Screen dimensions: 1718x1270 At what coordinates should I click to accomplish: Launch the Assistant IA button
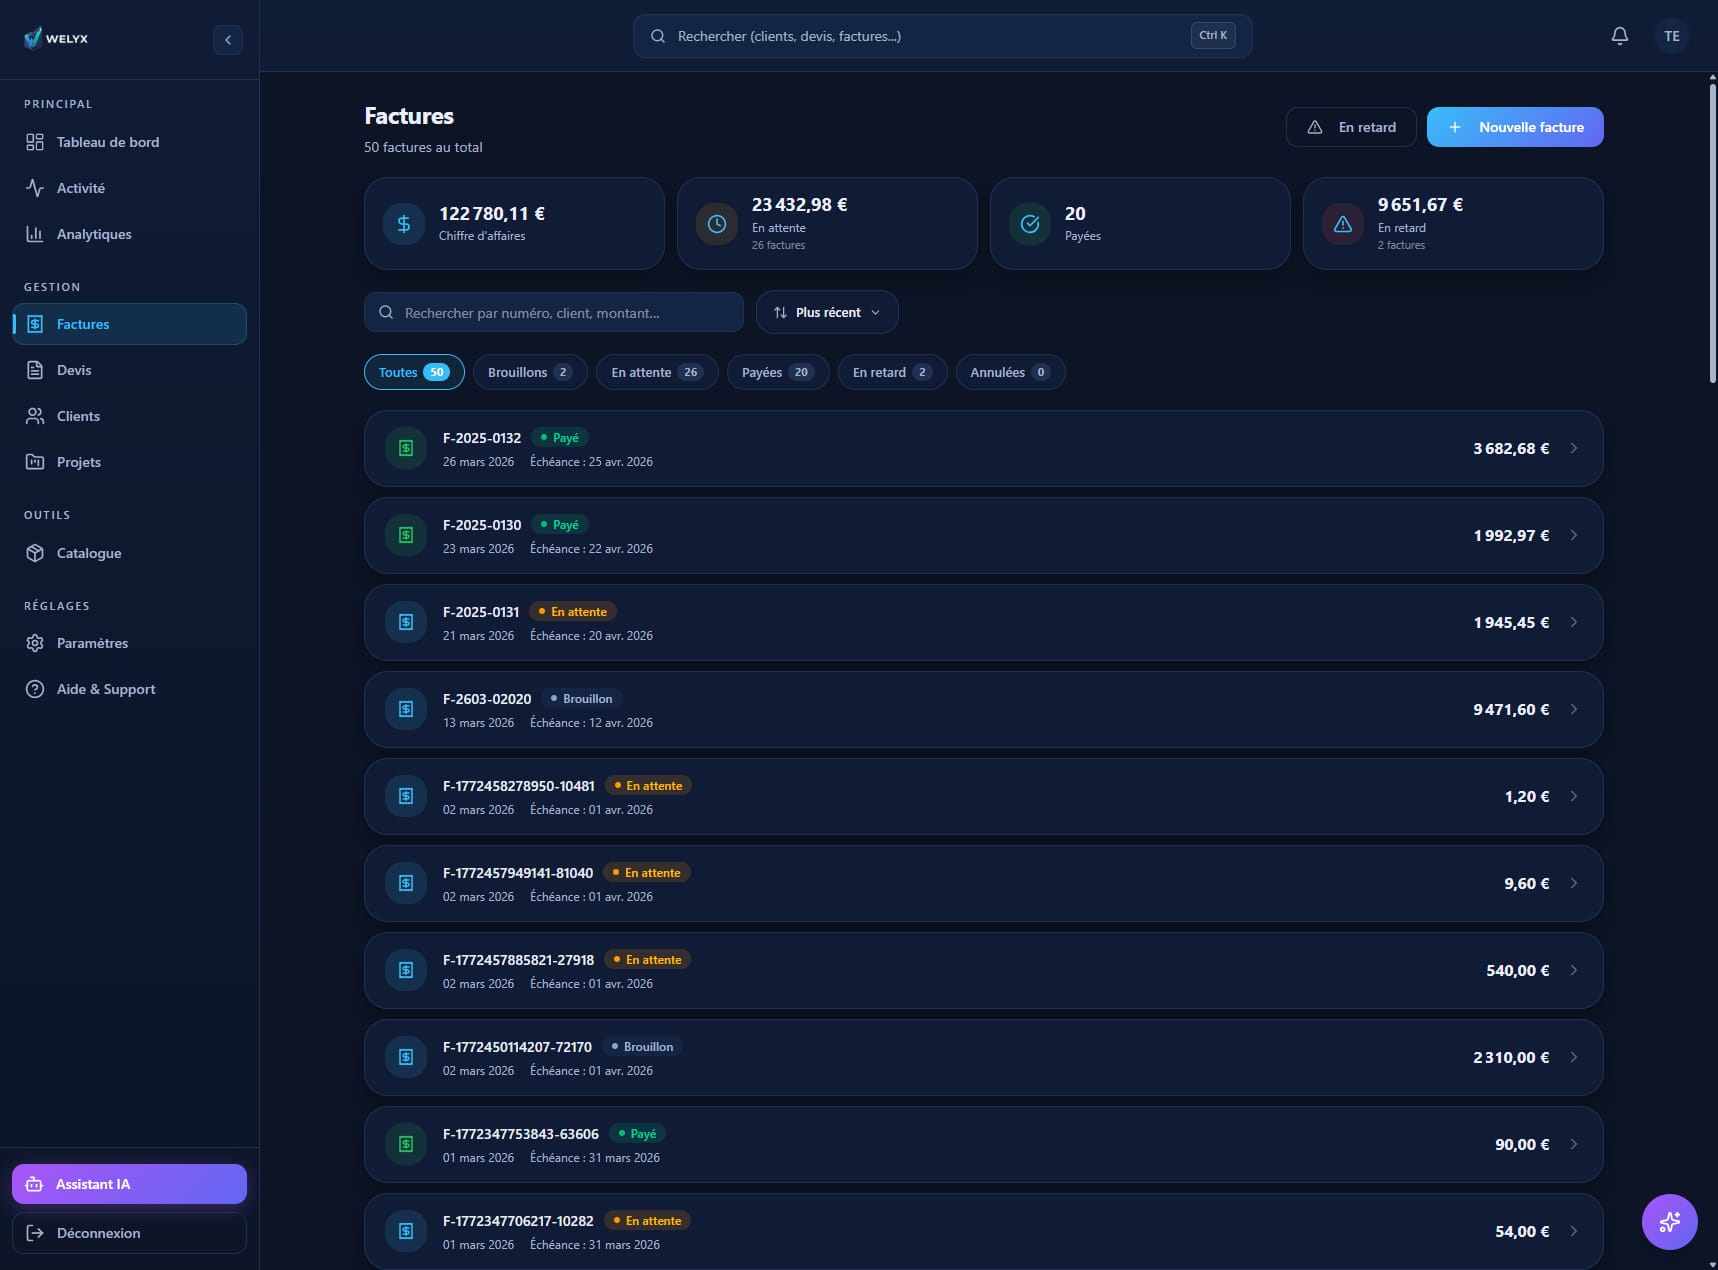point(129,1184)
